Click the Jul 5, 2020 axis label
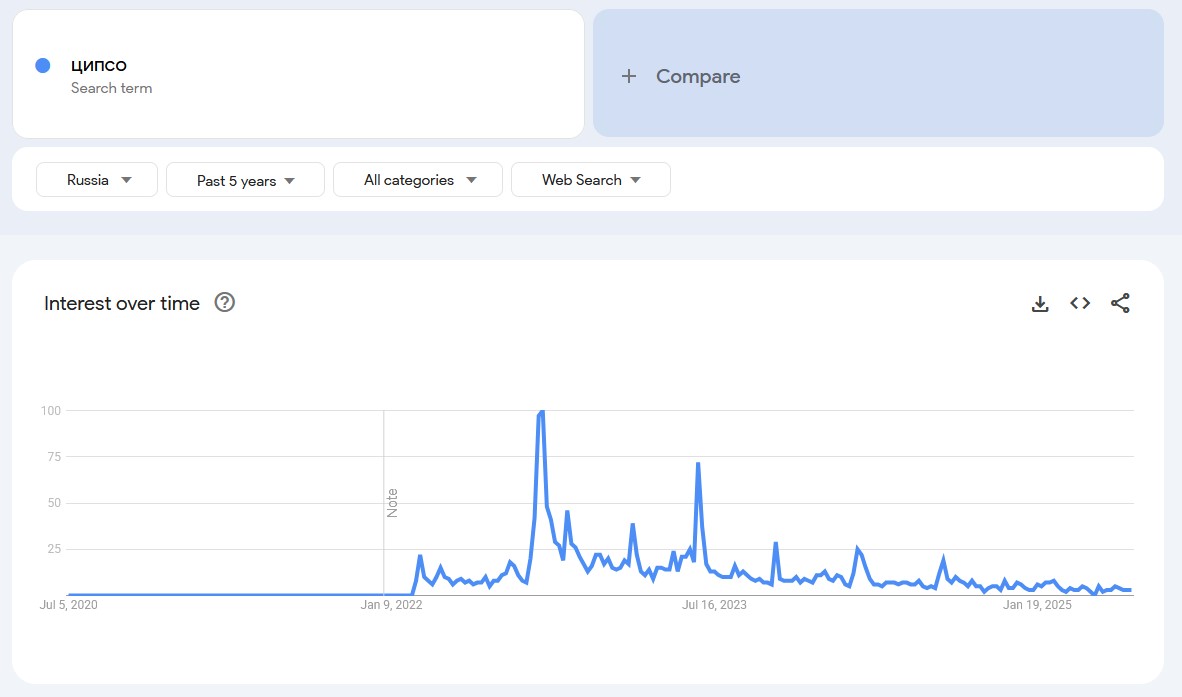 click(69, 604)
